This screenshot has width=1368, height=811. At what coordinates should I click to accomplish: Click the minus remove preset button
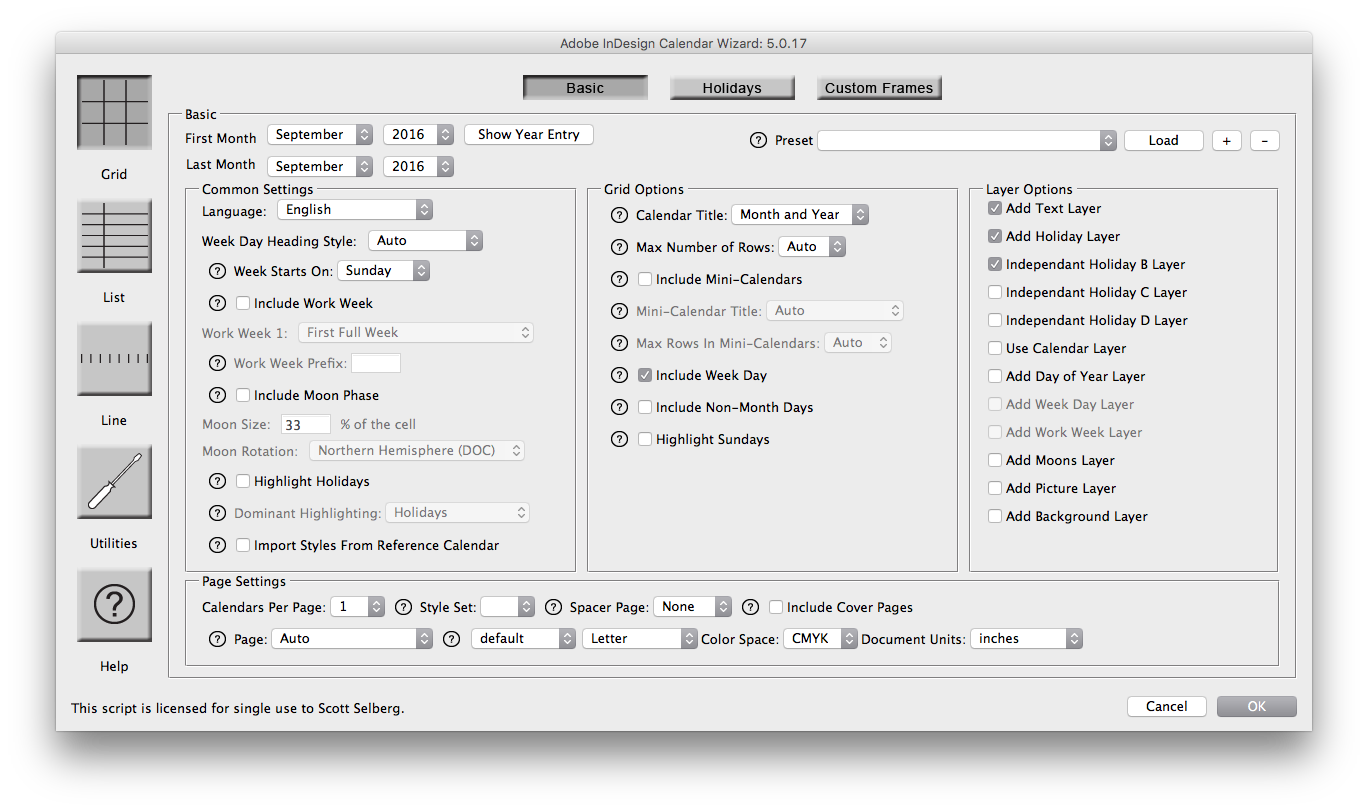(1264, 140)
